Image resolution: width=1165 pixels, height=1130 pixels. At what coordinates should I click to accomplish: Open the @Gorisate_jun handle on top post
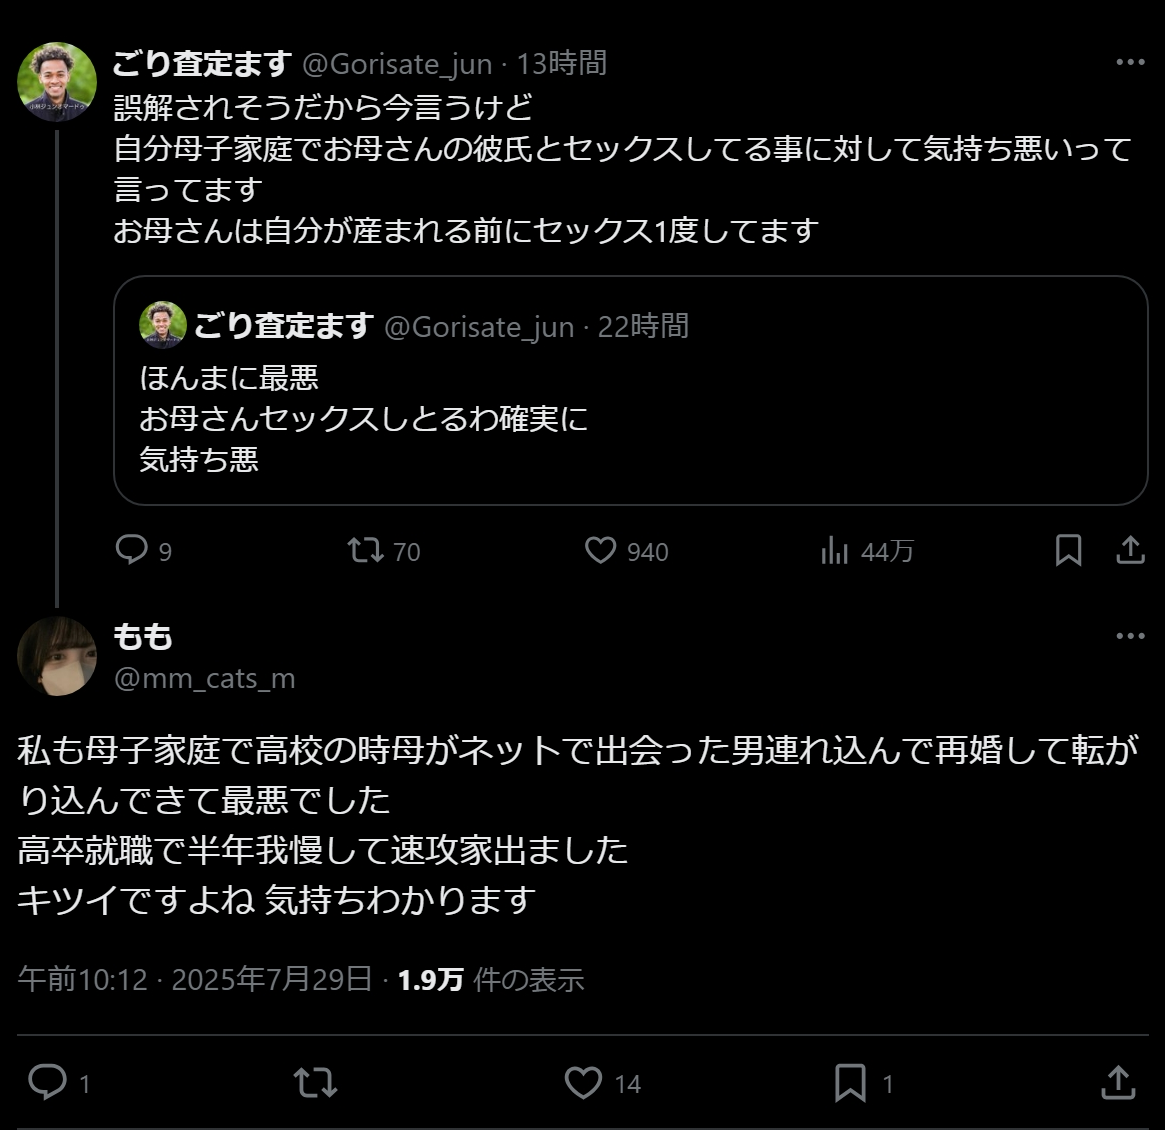[397, 64]
